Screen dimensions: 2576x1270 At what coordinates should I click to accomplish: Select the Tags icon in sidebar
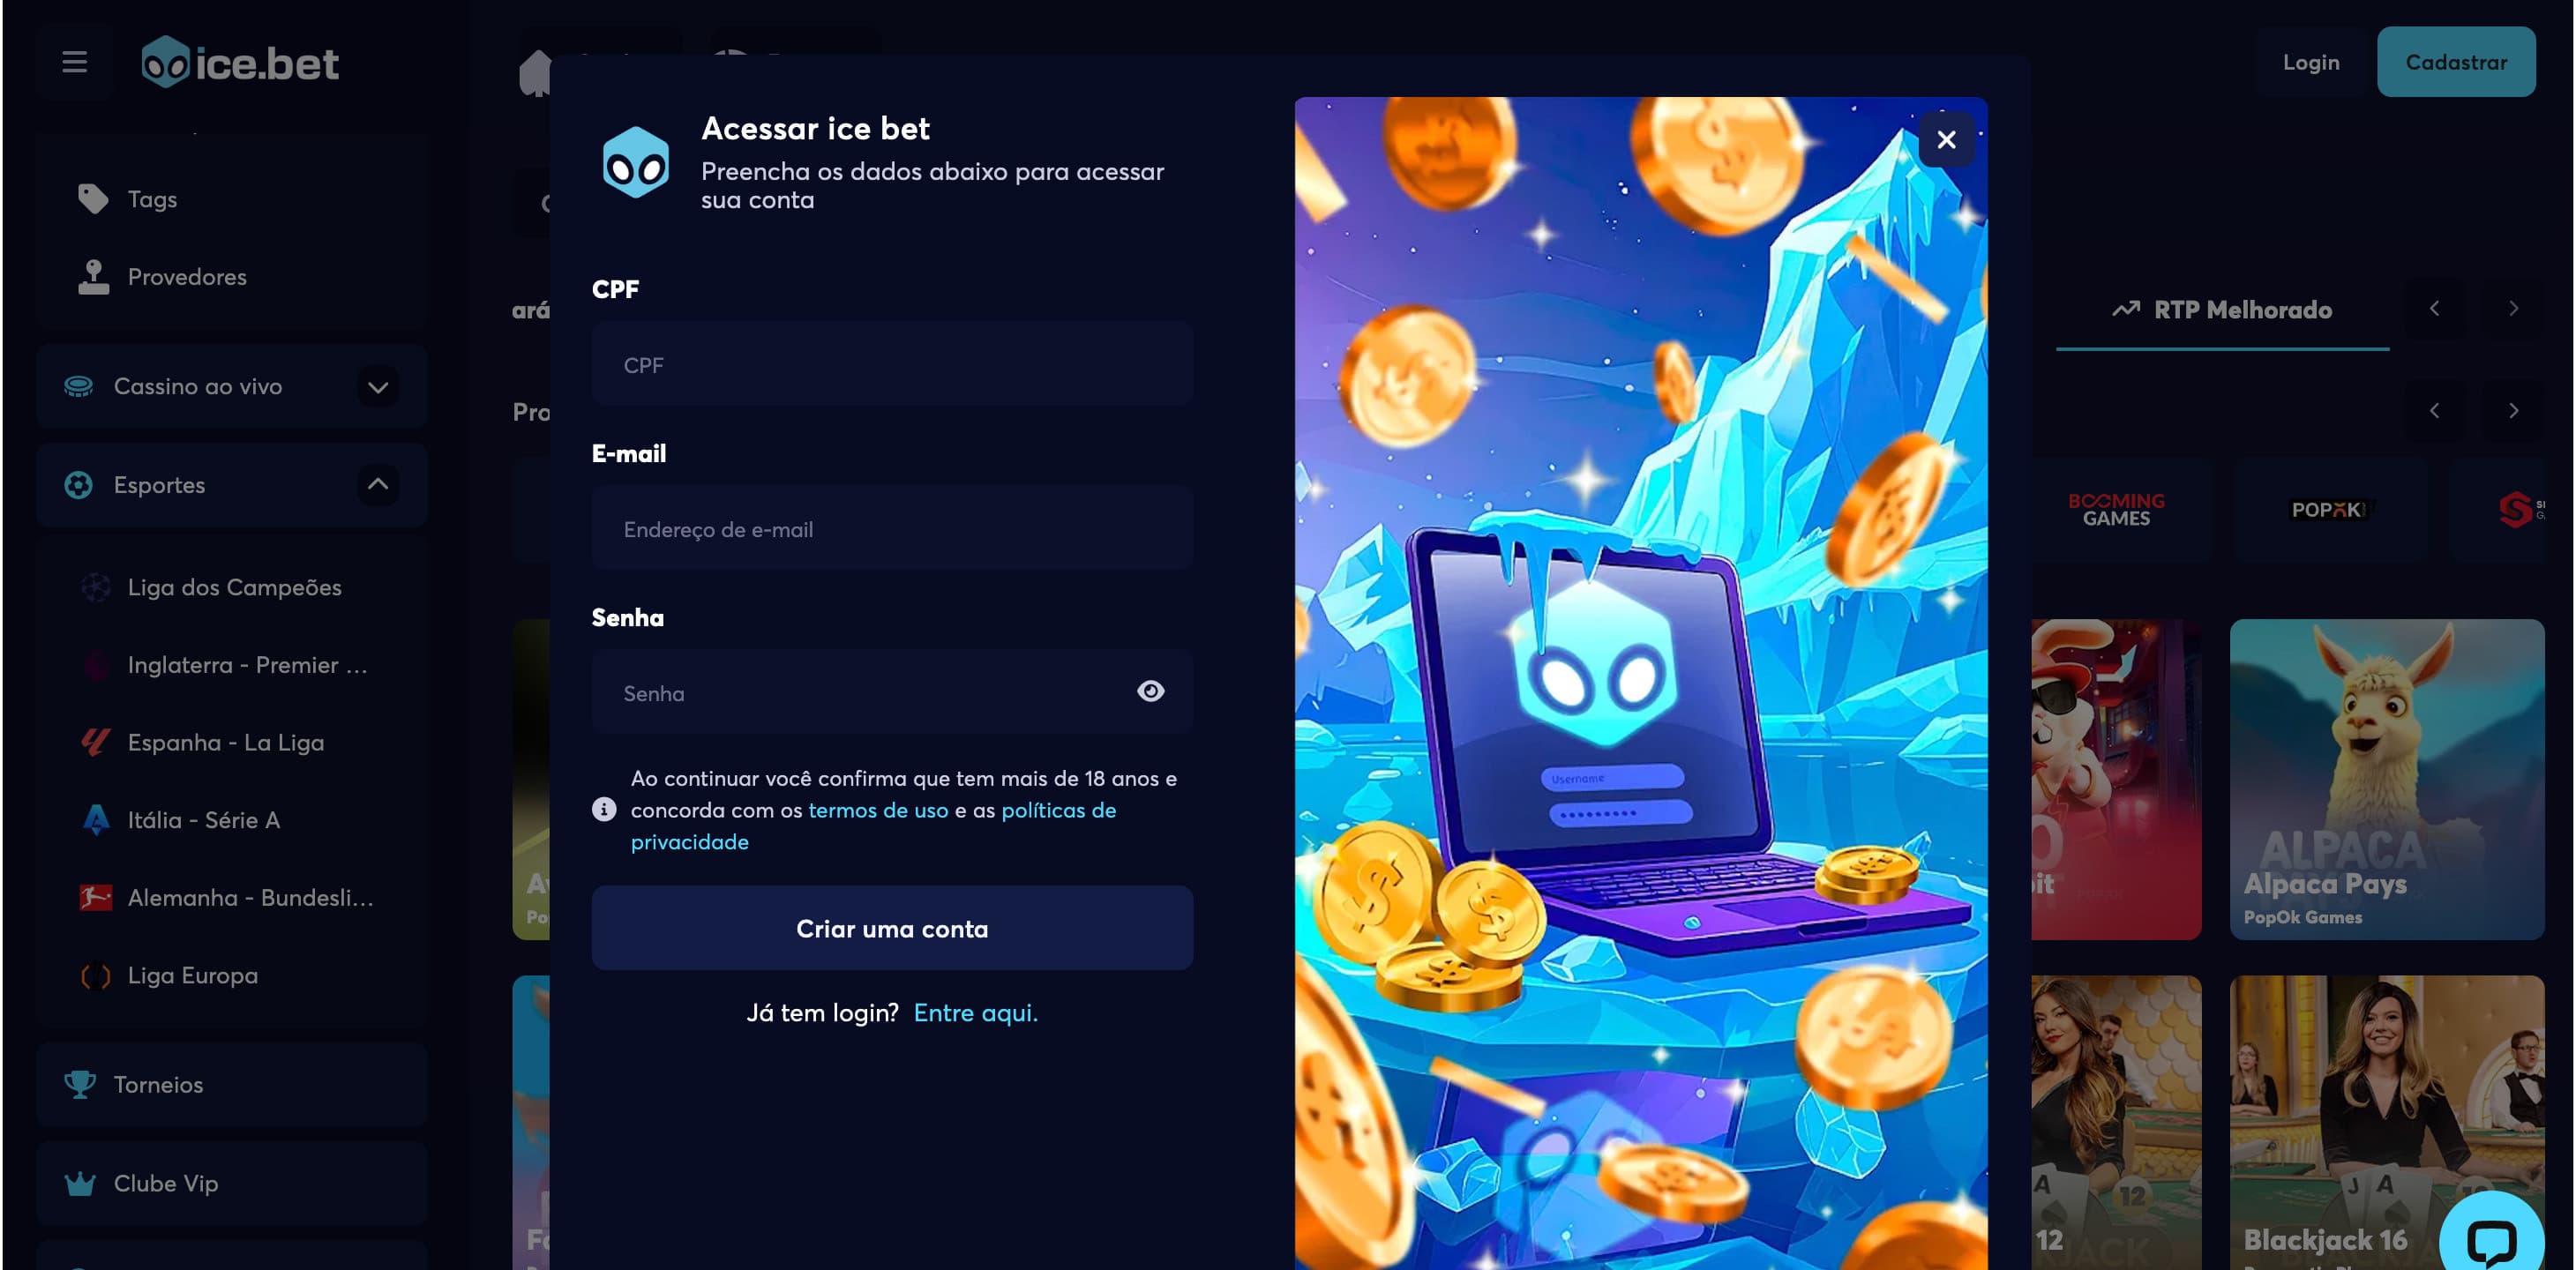pos(93,199)
